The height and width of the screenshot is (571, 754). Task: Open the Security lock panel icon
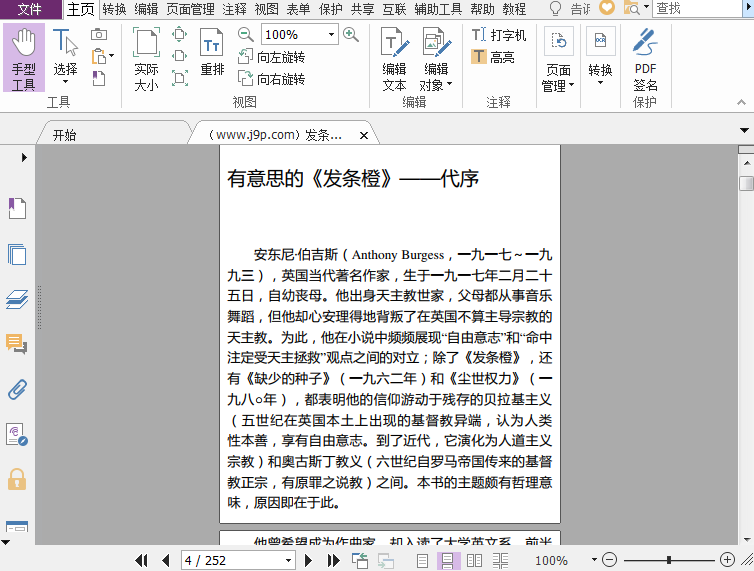click(17, 479)
